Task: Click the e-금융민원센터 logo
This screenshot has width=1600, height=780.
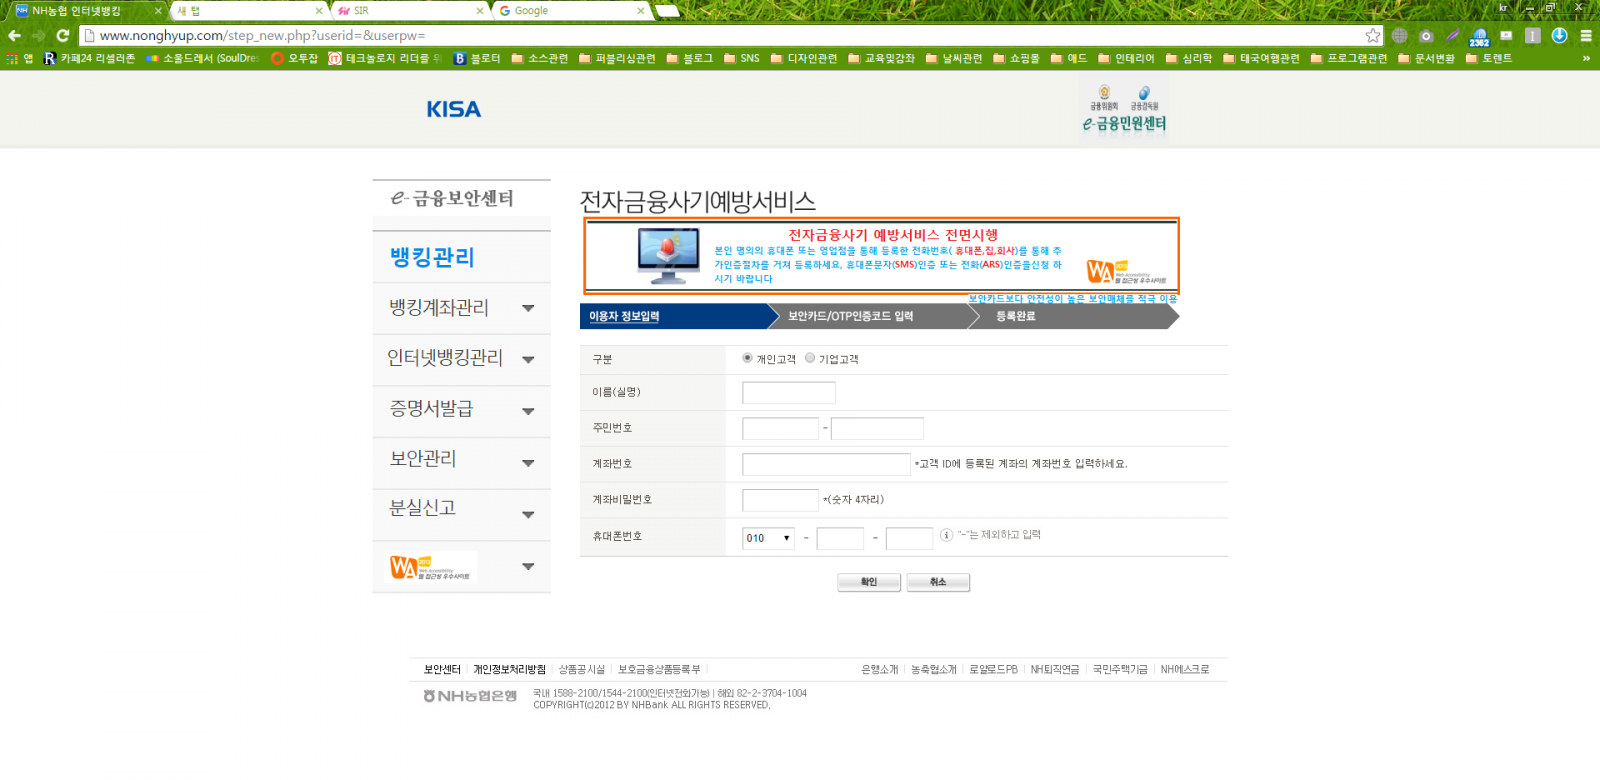Action: [1125, 110]
